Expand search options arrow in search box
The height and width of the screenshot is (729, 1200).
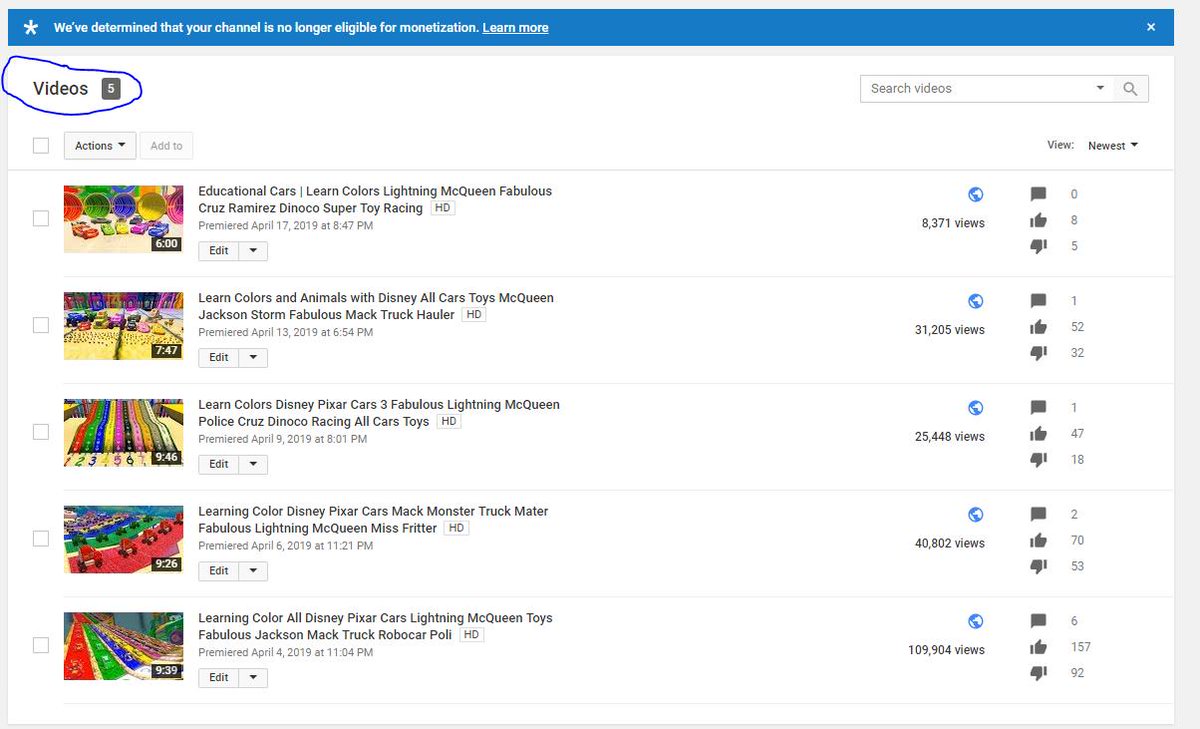point(1100,88)
